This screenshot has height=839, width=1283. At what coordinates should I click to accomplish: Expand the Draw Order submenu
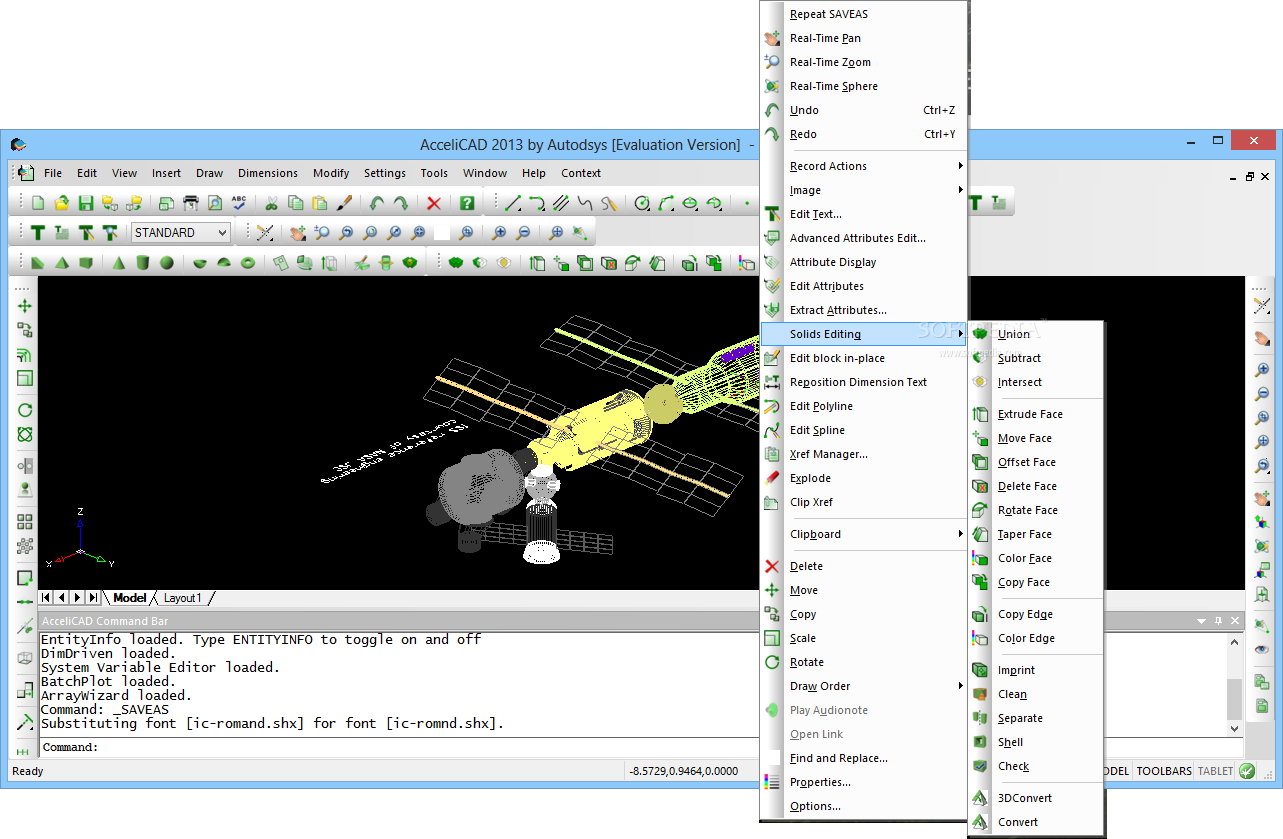point(863,686)
